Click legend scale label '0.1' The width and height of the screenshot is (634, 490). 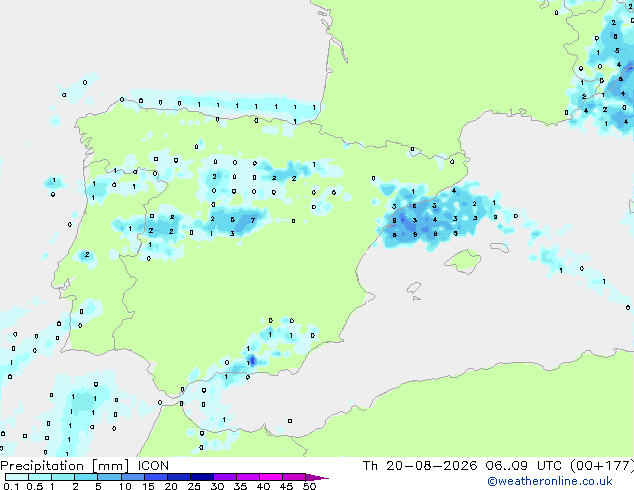tap(11, 486)
